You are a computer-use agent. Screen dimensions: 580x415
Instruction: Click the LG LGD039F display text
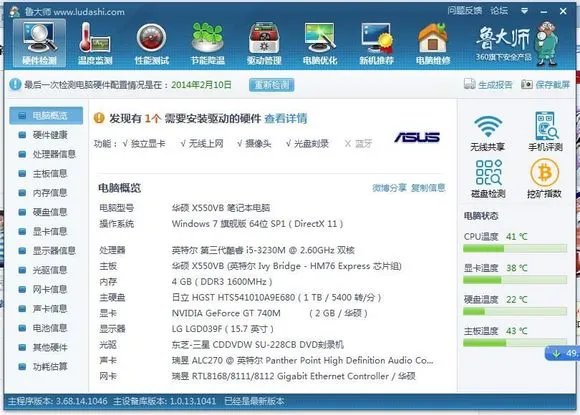223,329
